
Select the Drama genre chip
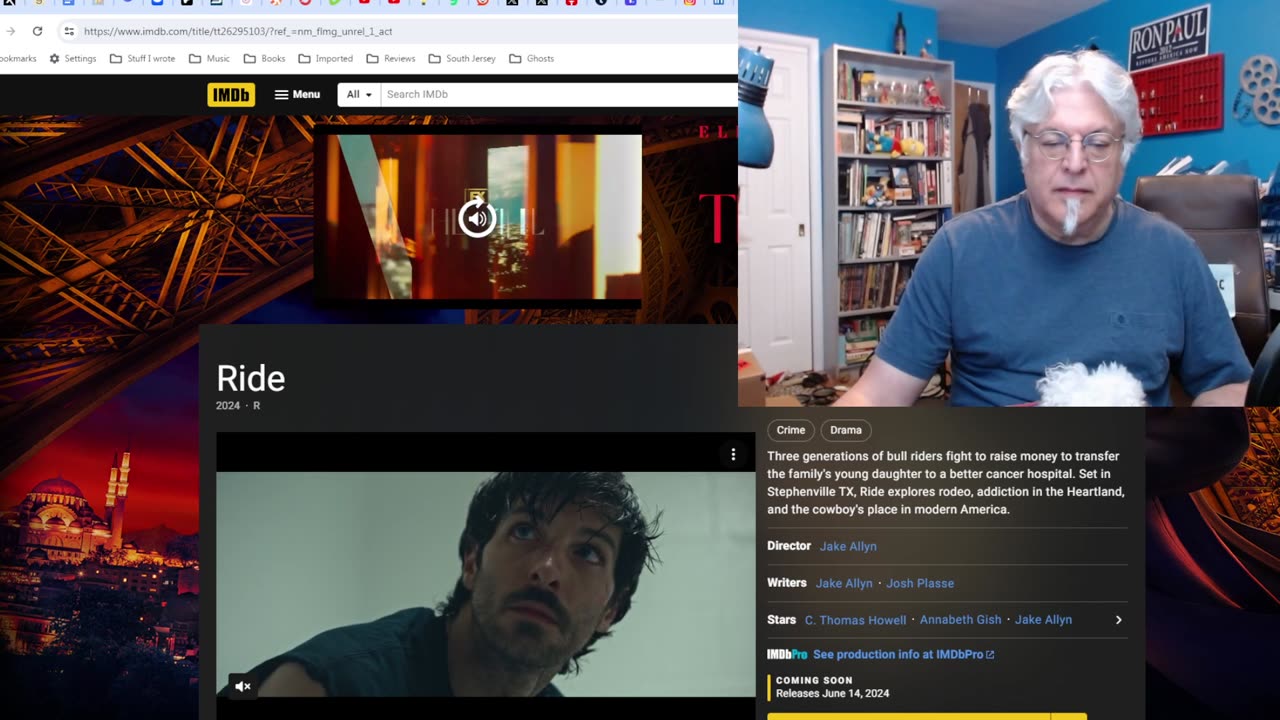(846, 430)
